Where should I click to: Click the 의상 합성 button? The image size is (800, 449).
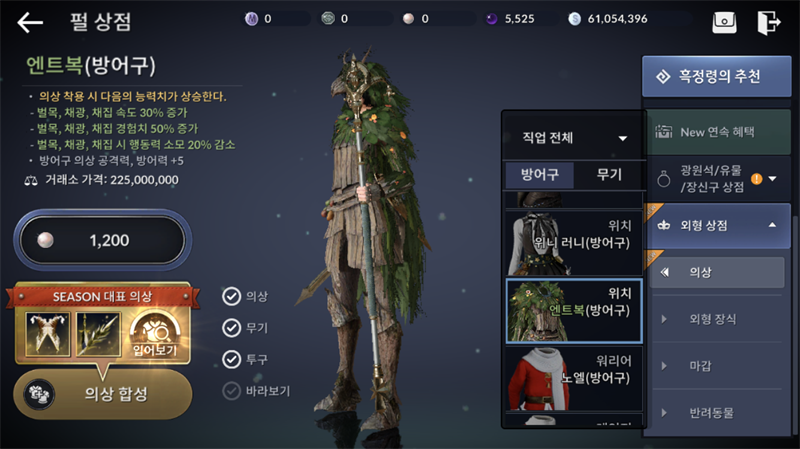pyautogui.click(x=103, y=394)
